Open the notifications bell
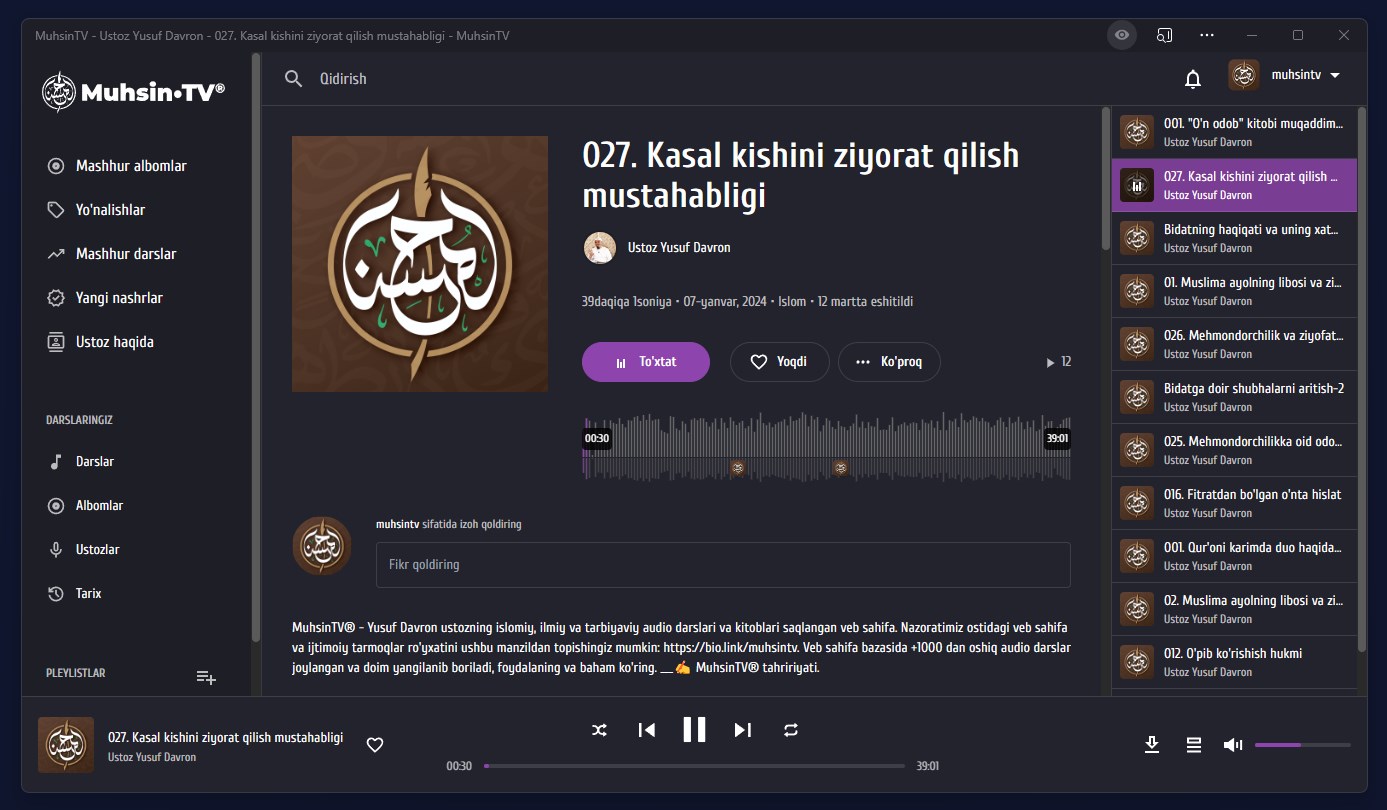1387x810 pixels. click(1192, 78)
